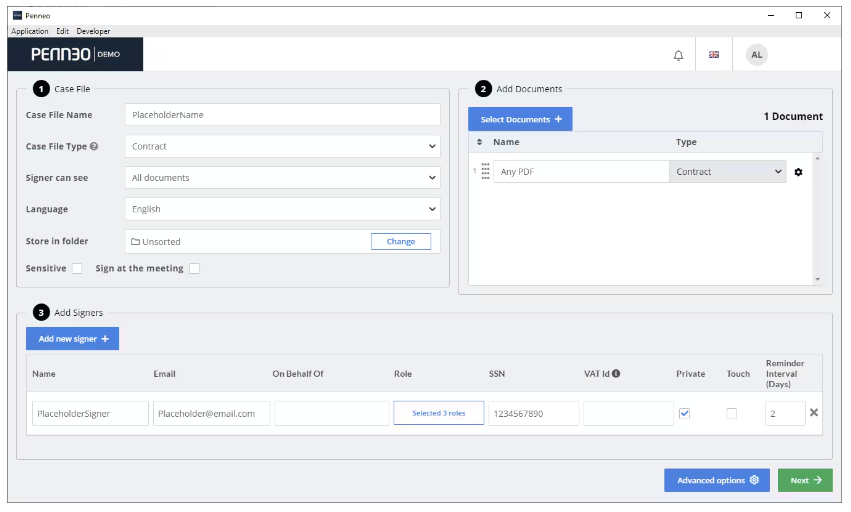Open the Case File Type help icon
Viewport: 851px width, 512px height.
(94, 147)
